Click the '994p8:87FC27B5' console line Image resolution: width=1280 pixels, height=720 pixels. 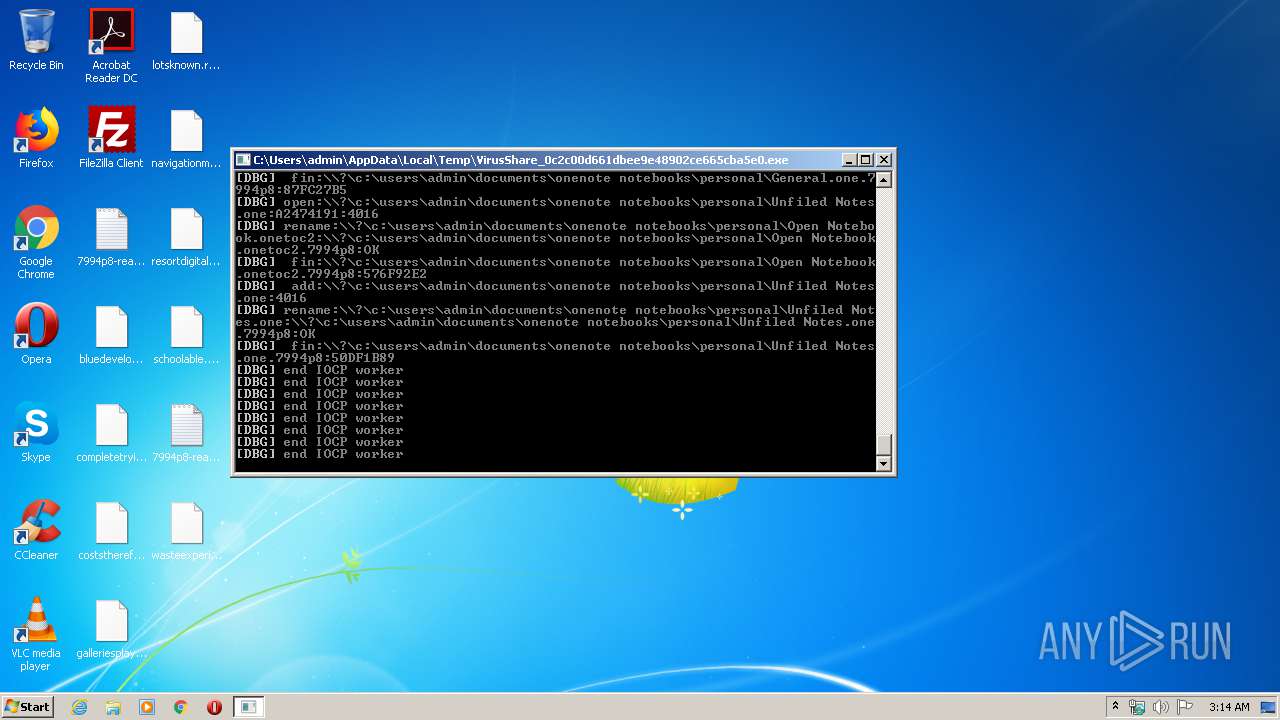[291, 190]
